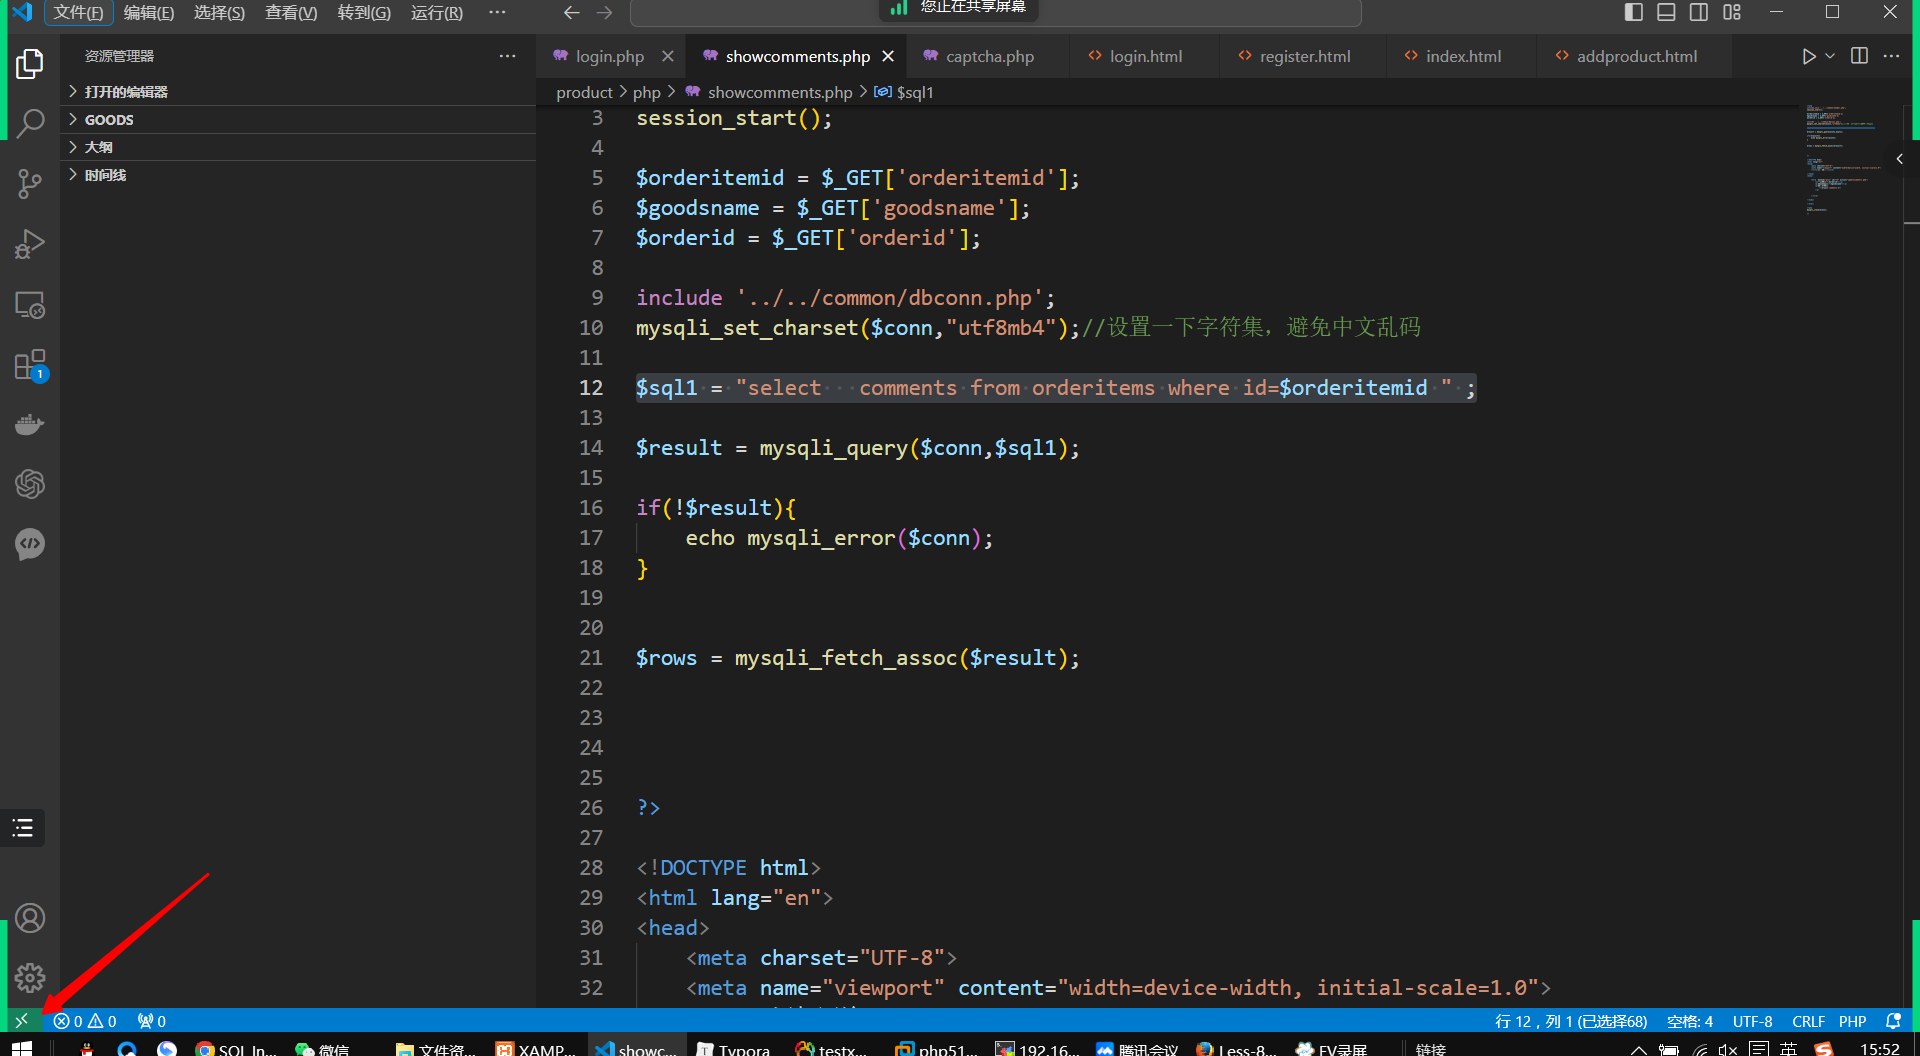Open the Manage gear menu
The width and height of the screenshot is (1920, 1056).
[x=30, y=978]
